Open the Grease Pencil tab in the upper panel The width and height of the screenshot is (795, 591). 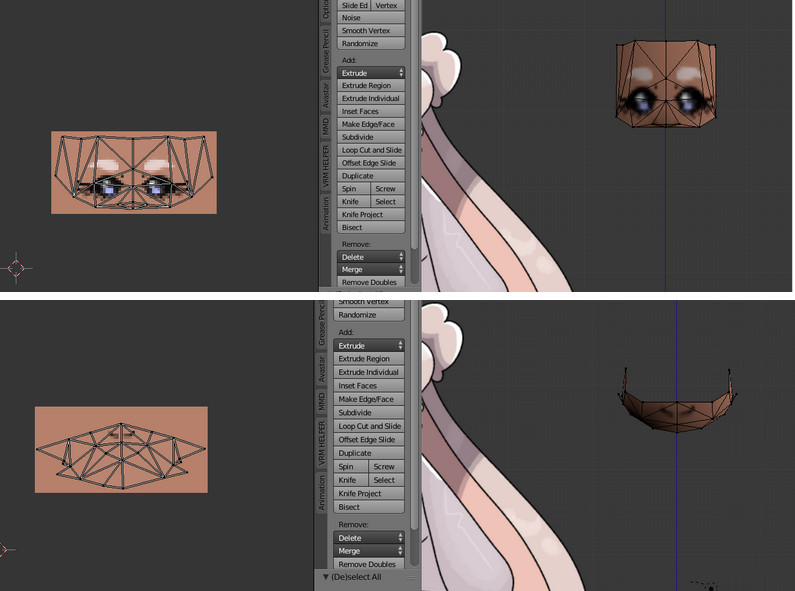(325, 50)
